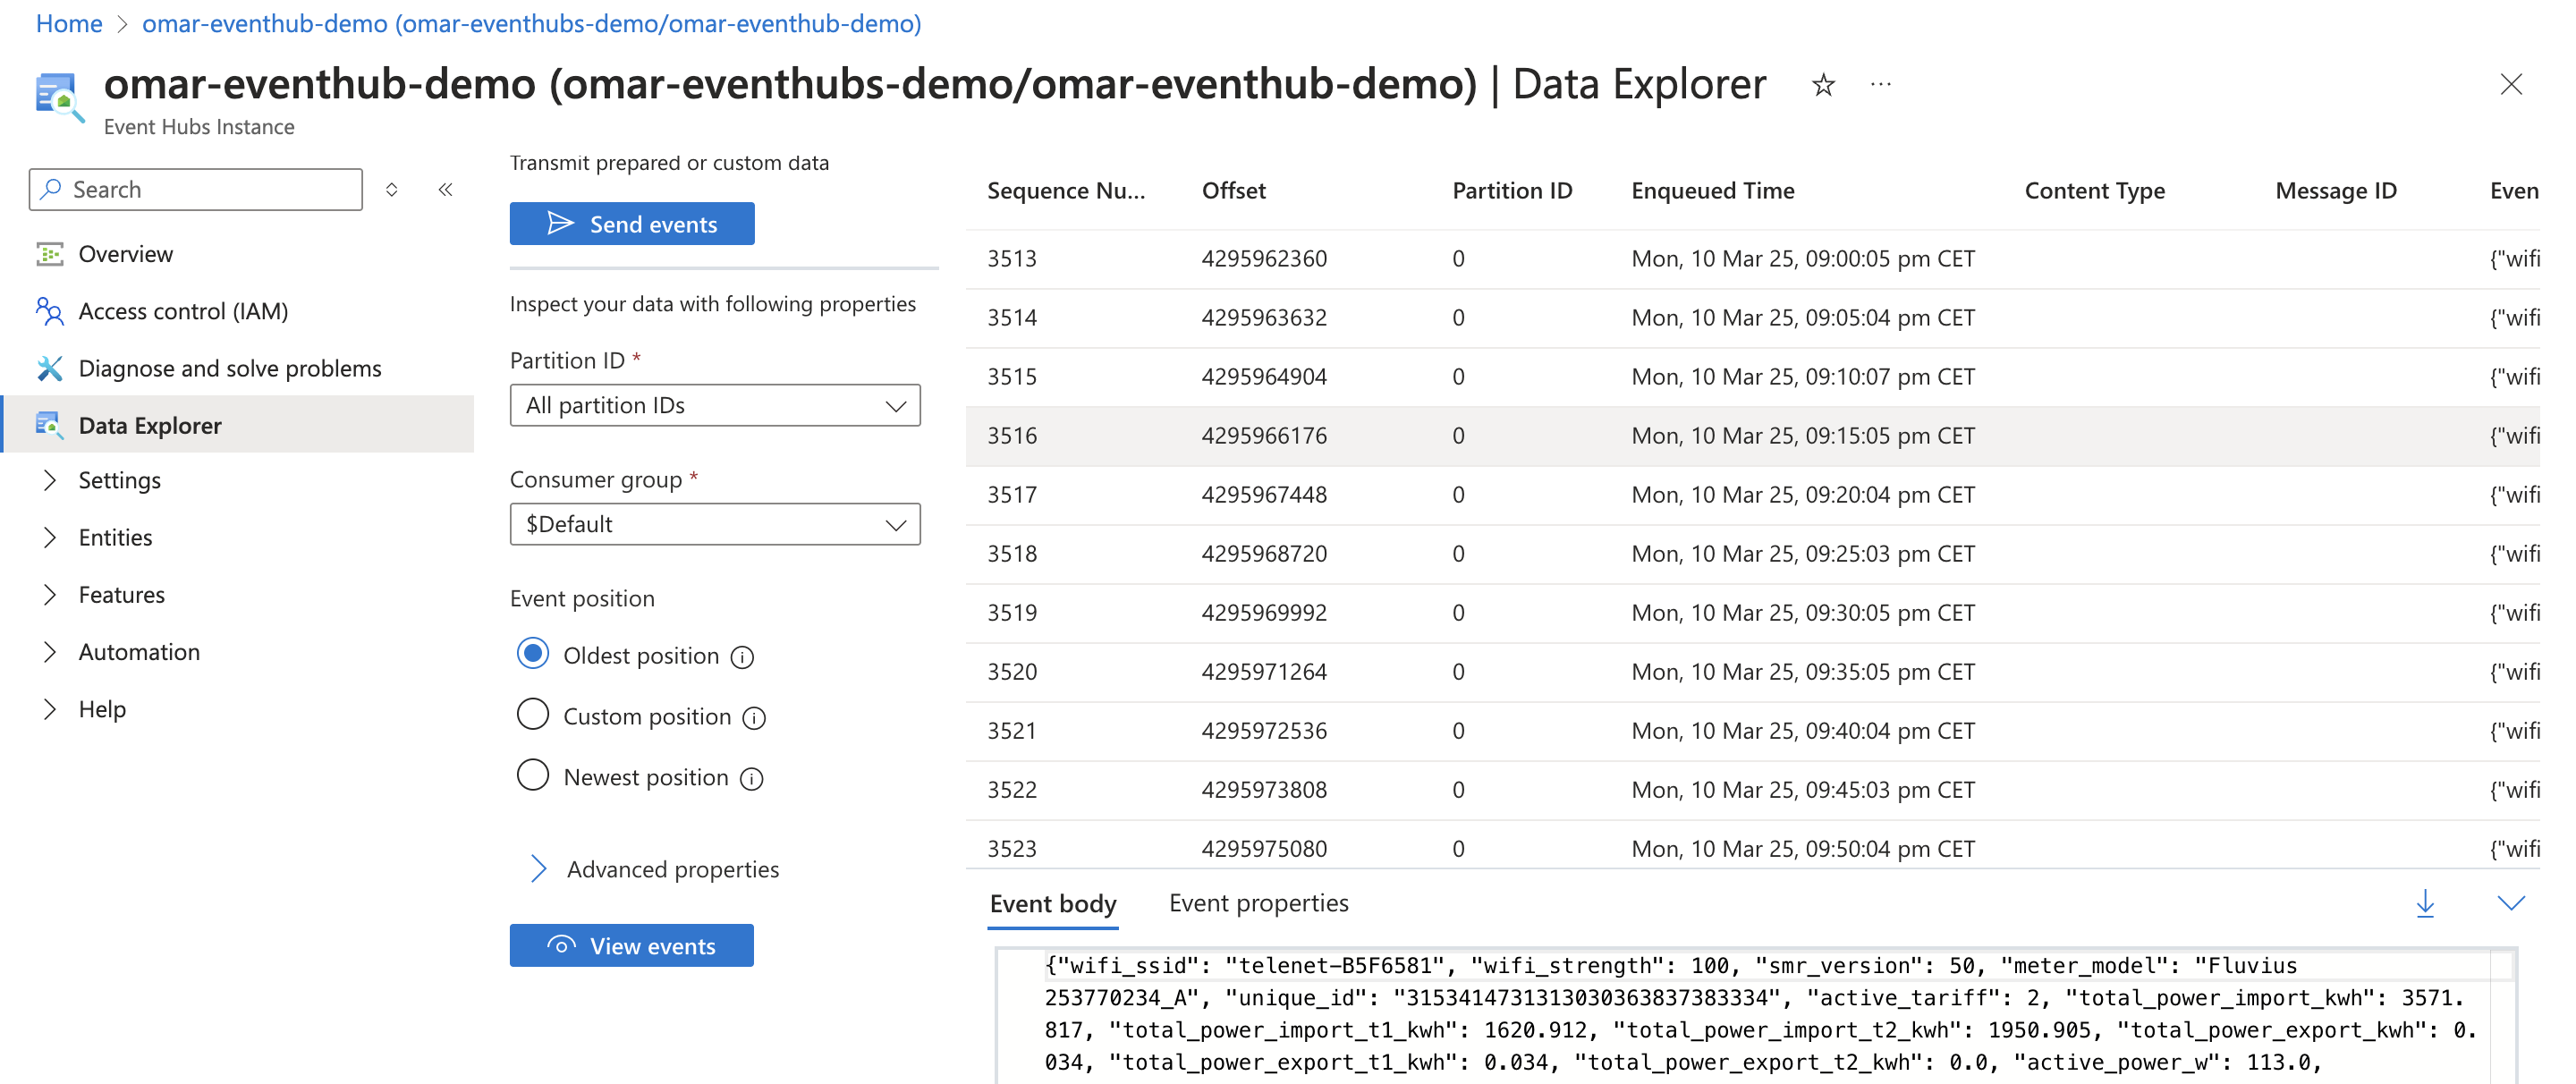Select the Custom position radio button
The height and width of the screenshot is (1084, 2576).
(533, 715)
